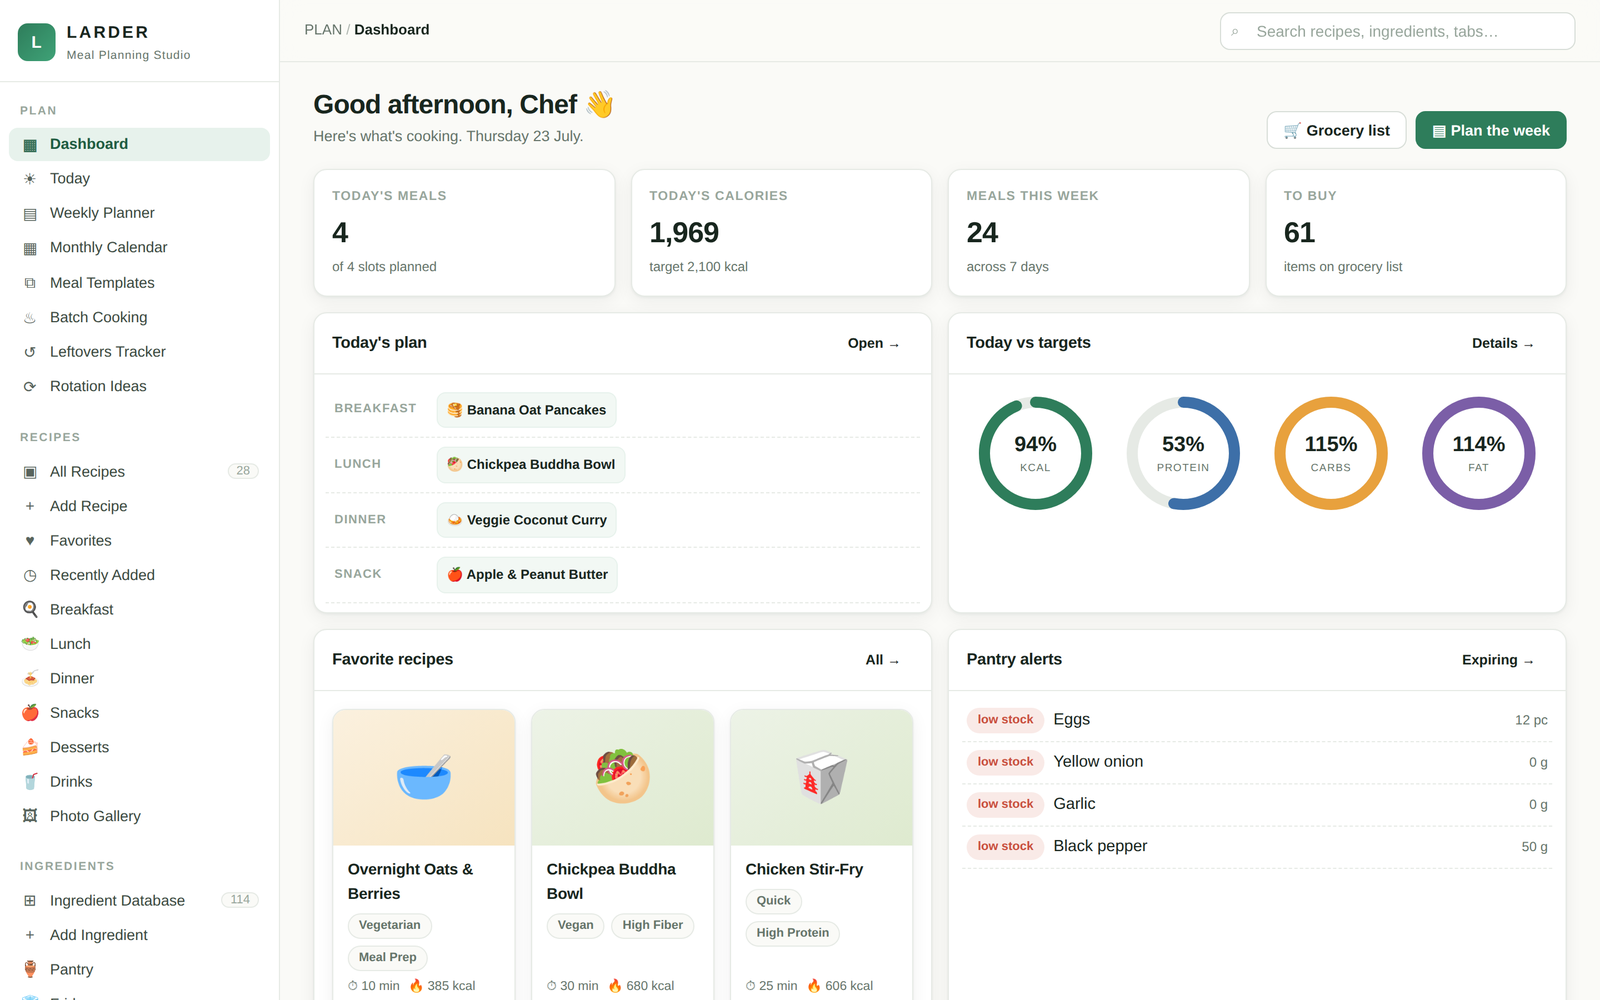The image size is (1600, 1000).
Task: Click the heart icon for Favorites
Action: (30, 541)
